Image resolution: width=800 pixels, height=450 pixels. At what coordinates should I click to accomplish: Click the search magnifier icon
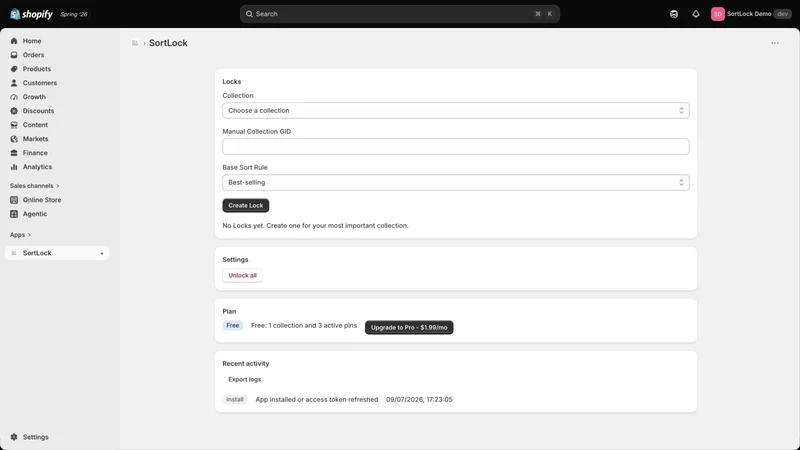[x=249, y=14]
